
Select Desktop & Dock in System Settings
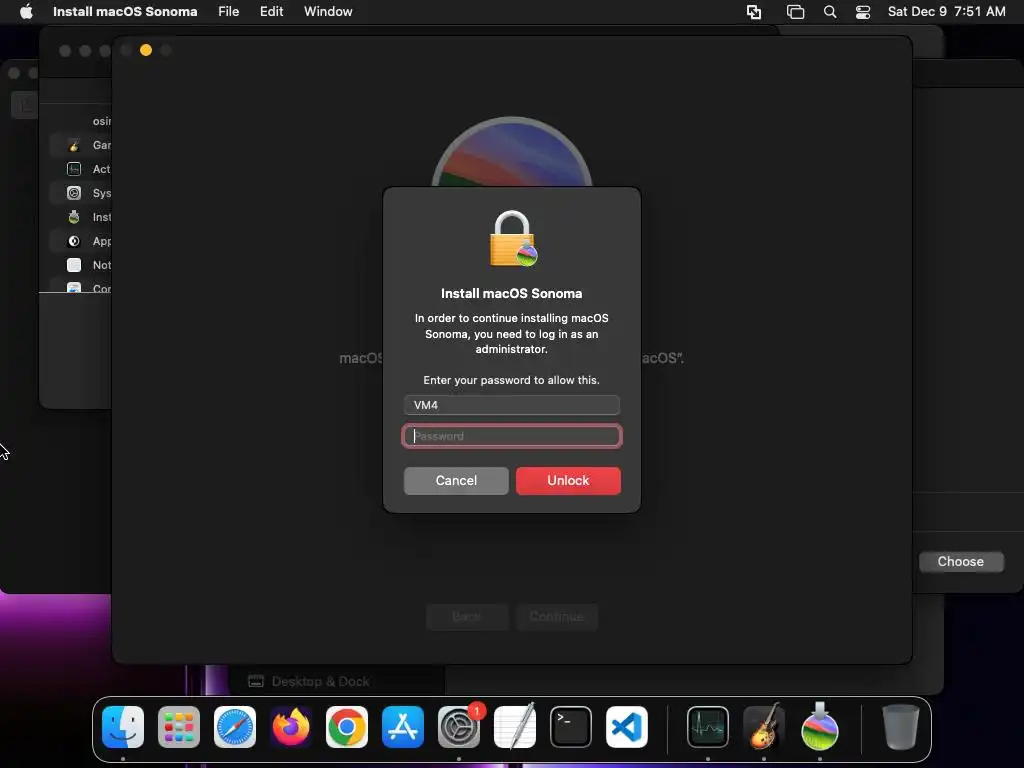click(x=309, y=682)
